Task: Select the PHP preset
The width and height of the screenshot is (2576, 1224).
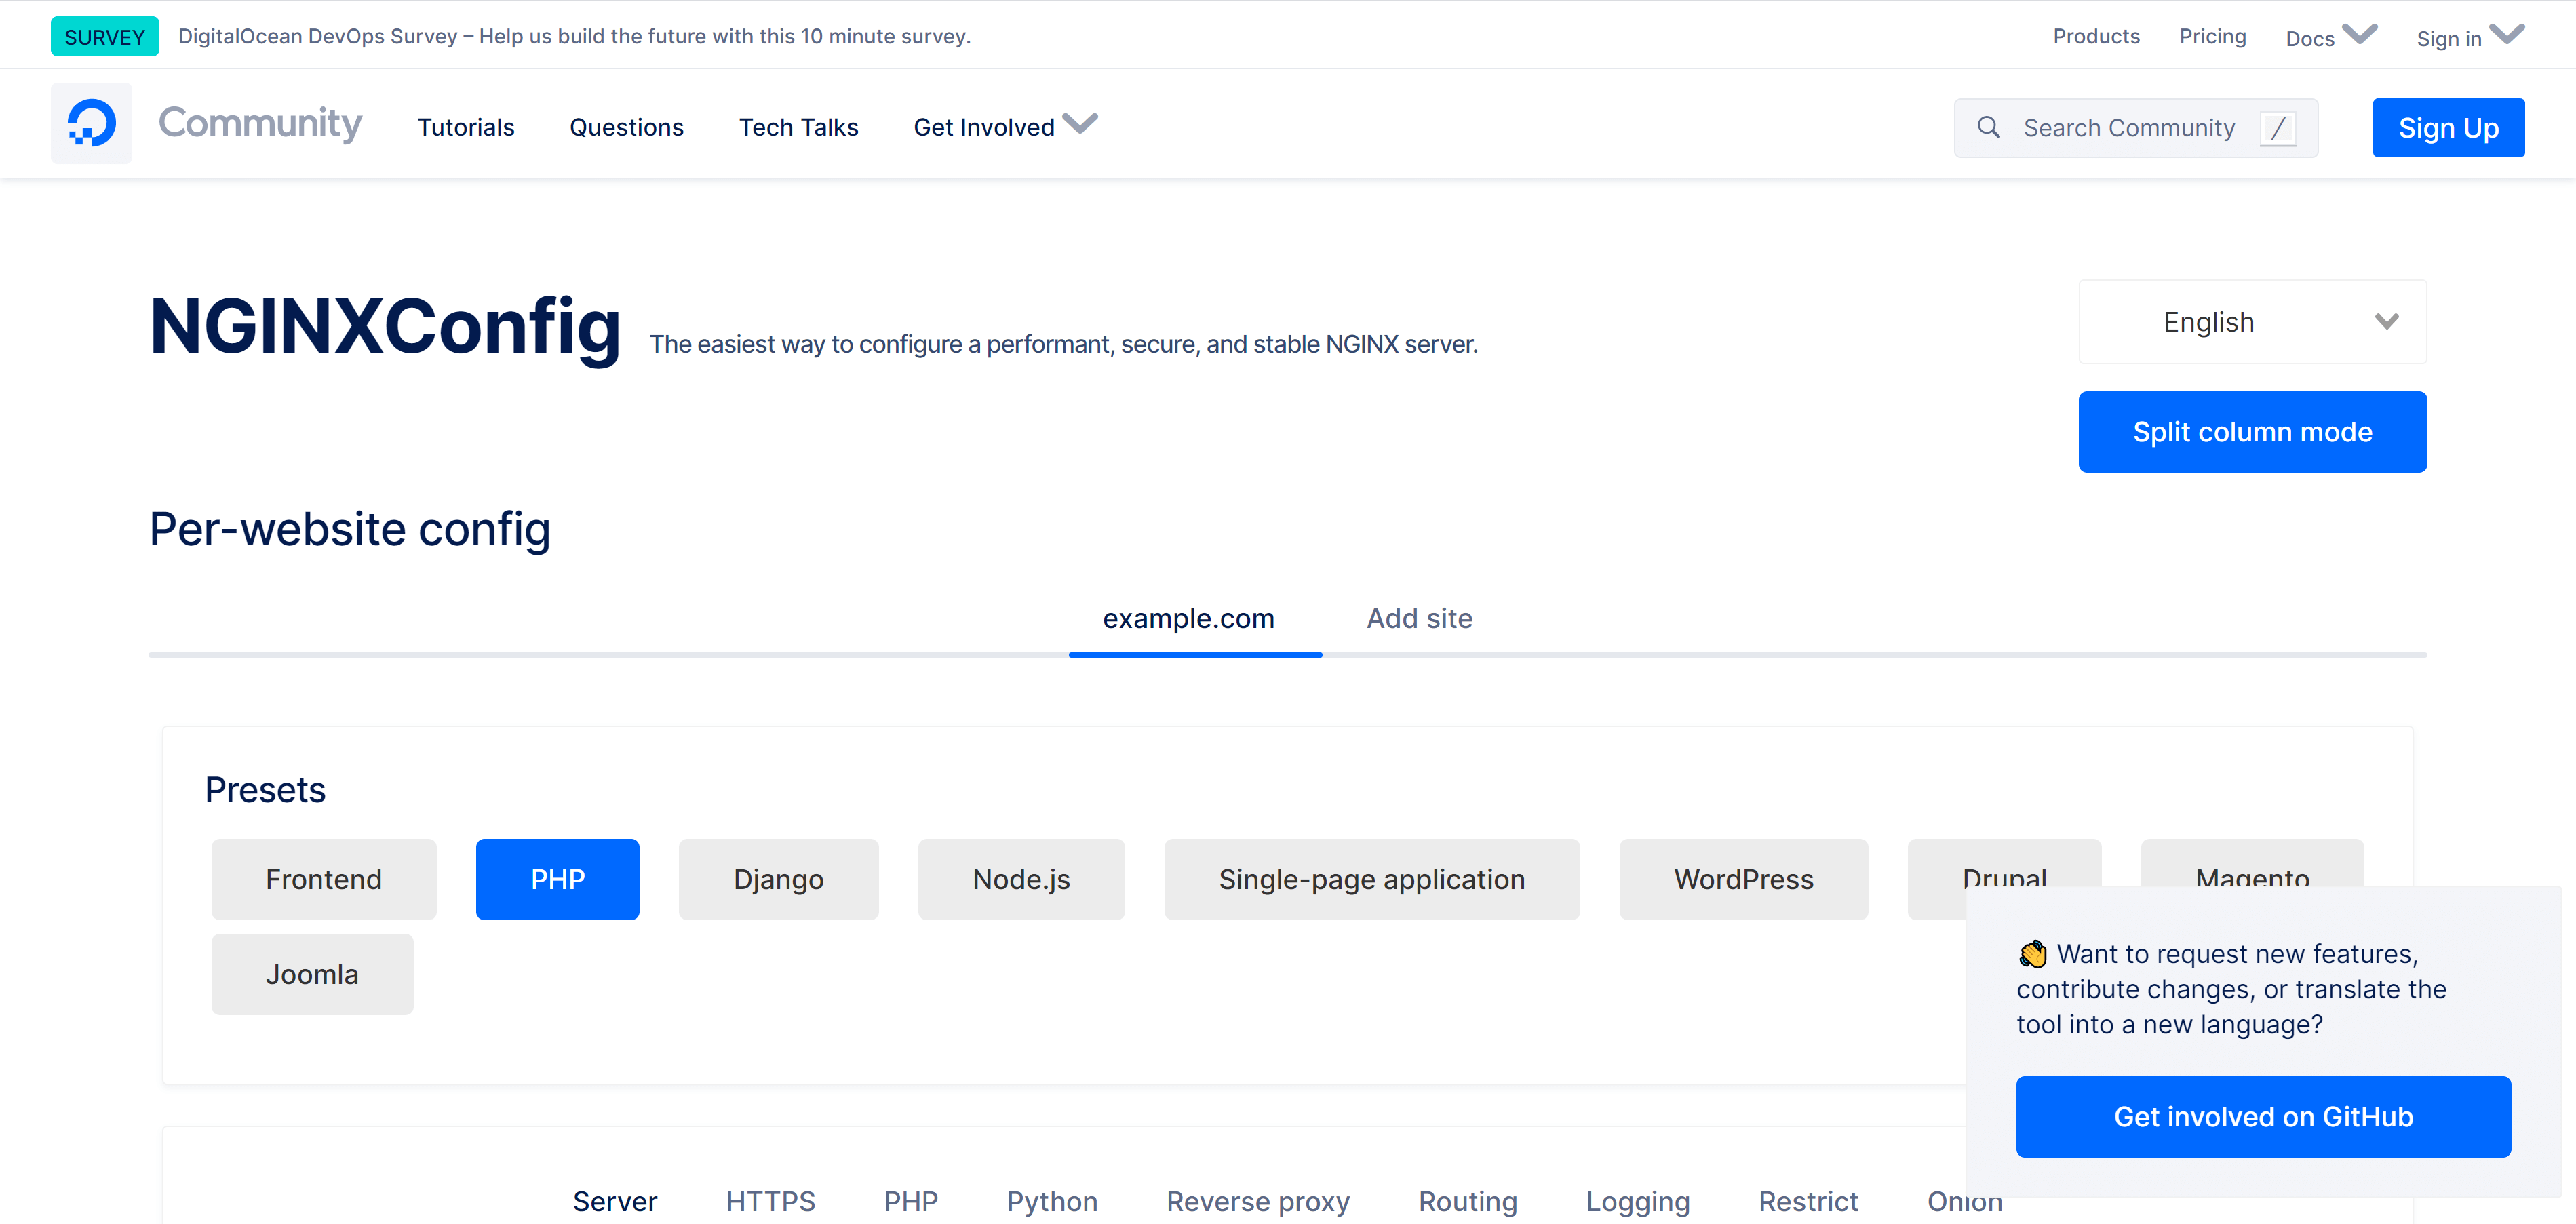Action: pyautogui.click(x=557, y=879)
